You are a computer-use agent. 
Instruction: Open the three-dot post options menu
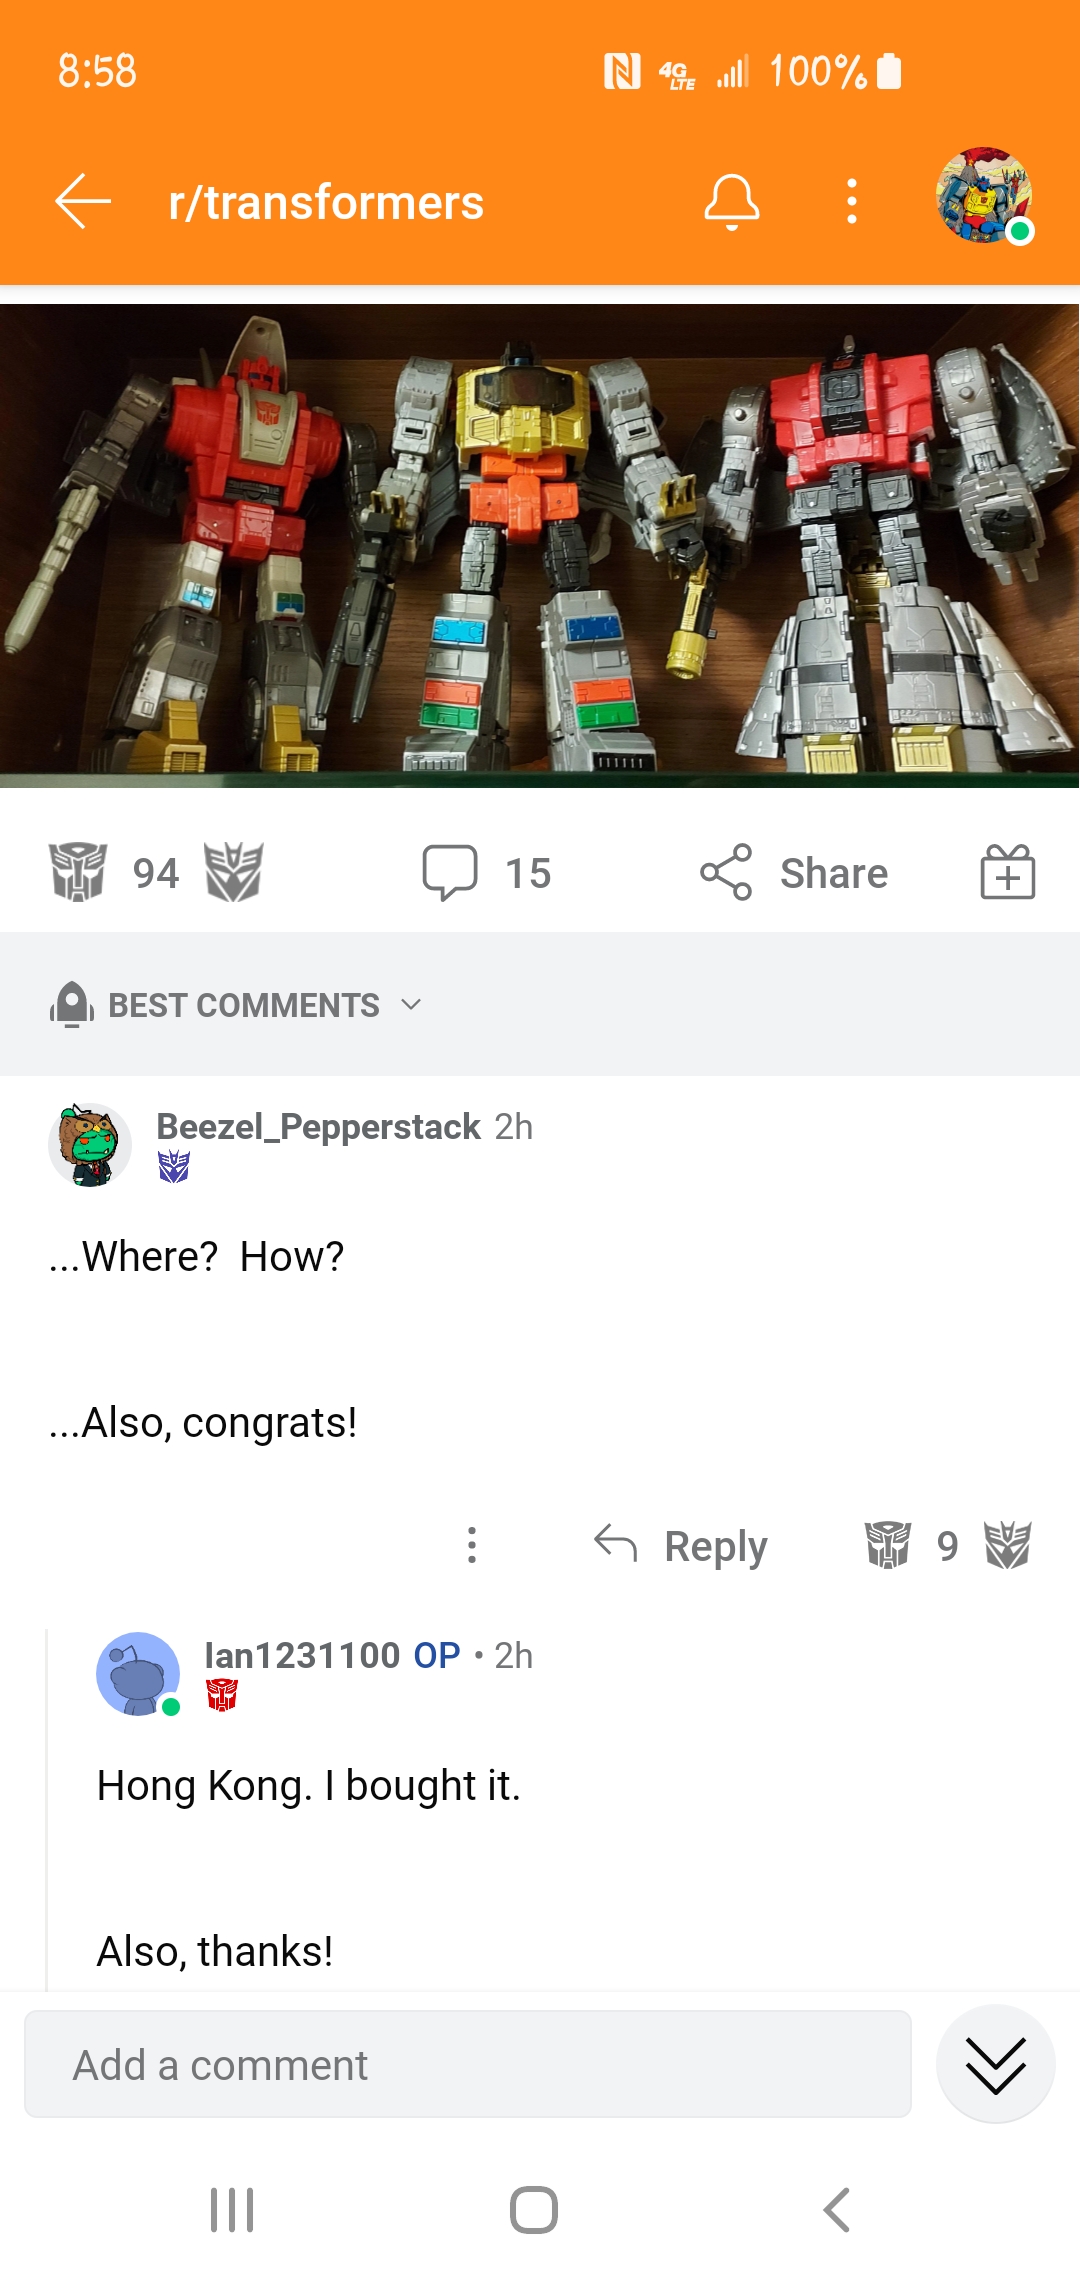(852, 201)
